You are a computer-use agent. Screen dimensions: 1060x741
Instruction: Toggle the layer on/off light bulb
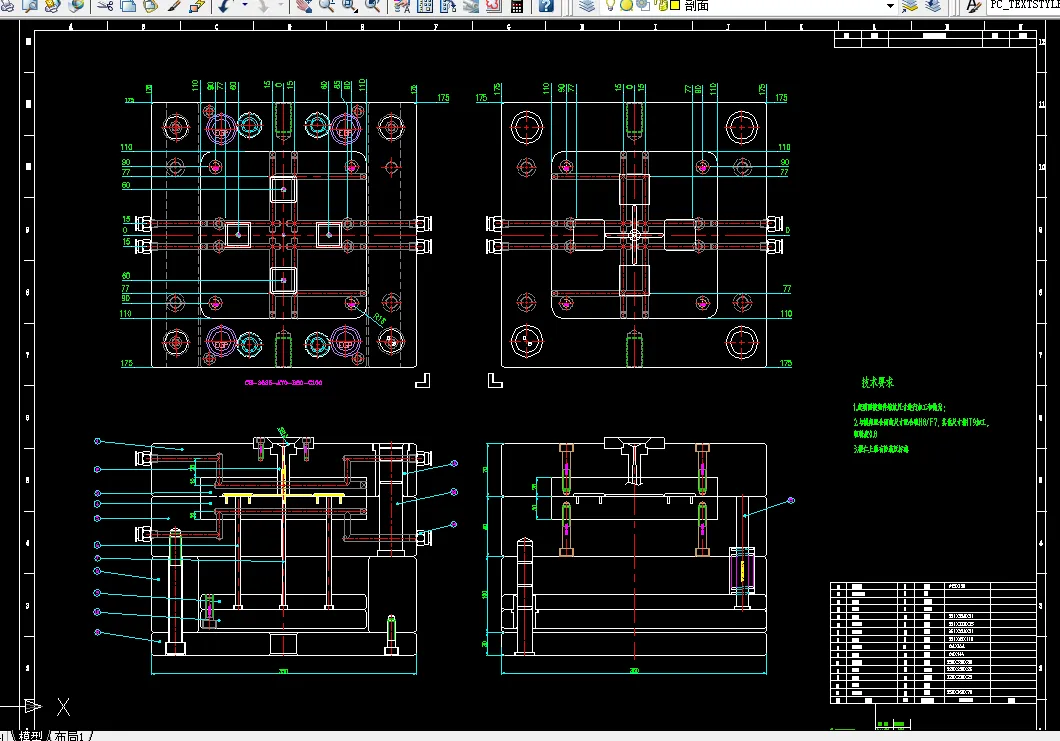pos(610,5)
